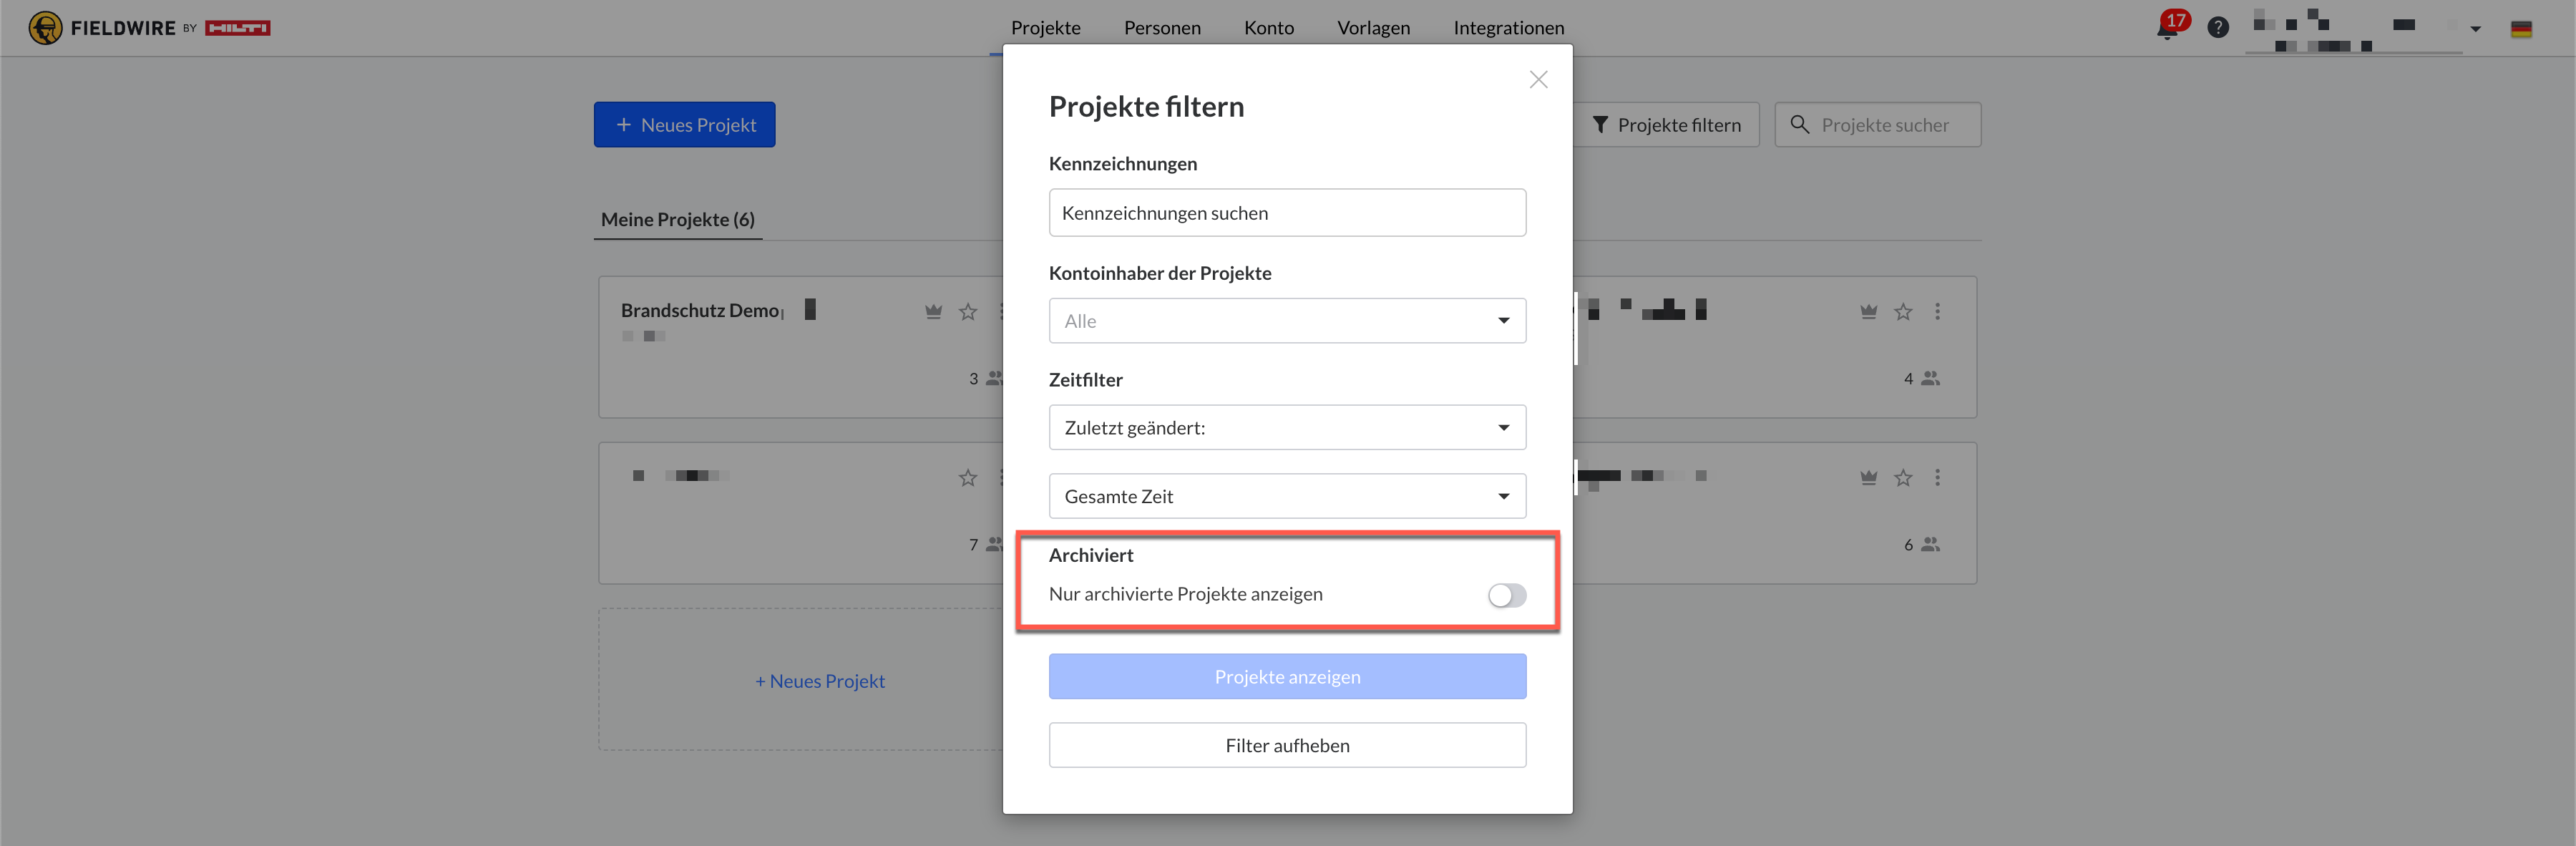This screenshot has width=2576, height=846.
Task: Toggle Nur archivierte Projekte anzeigen switch
Action: 1506,596
